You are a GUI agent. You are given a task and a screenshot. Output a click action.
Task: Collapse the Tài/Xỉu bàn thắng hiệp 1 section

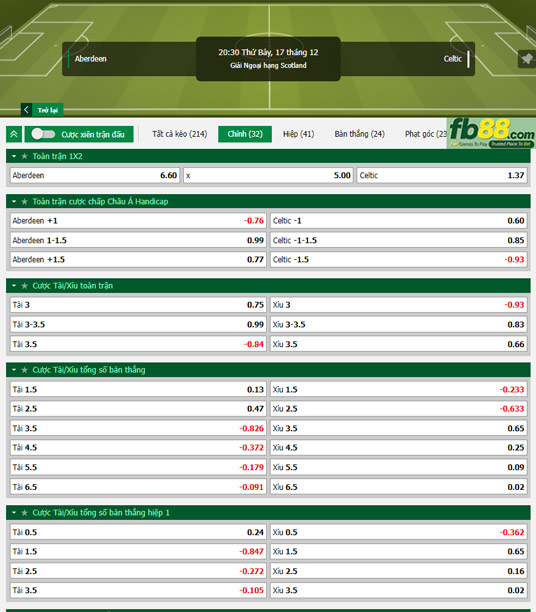tap(14, 513)
